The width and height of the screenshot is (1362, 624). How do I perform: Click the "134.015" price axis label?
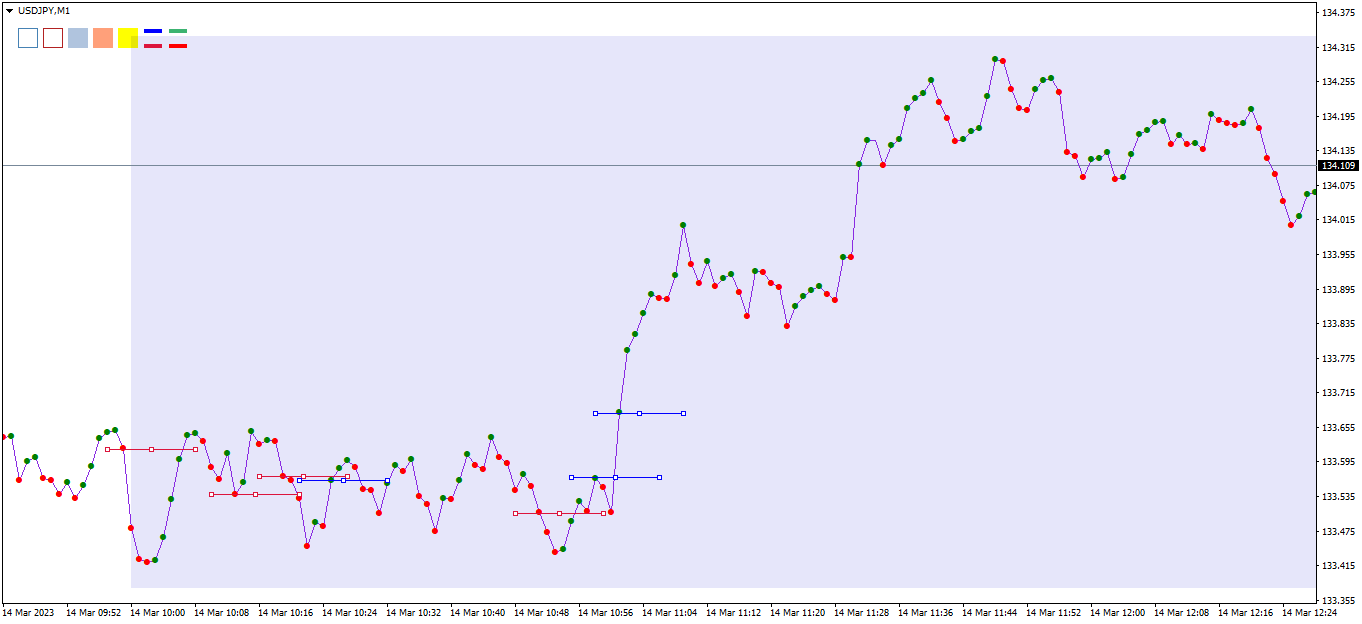point(1338,220)
